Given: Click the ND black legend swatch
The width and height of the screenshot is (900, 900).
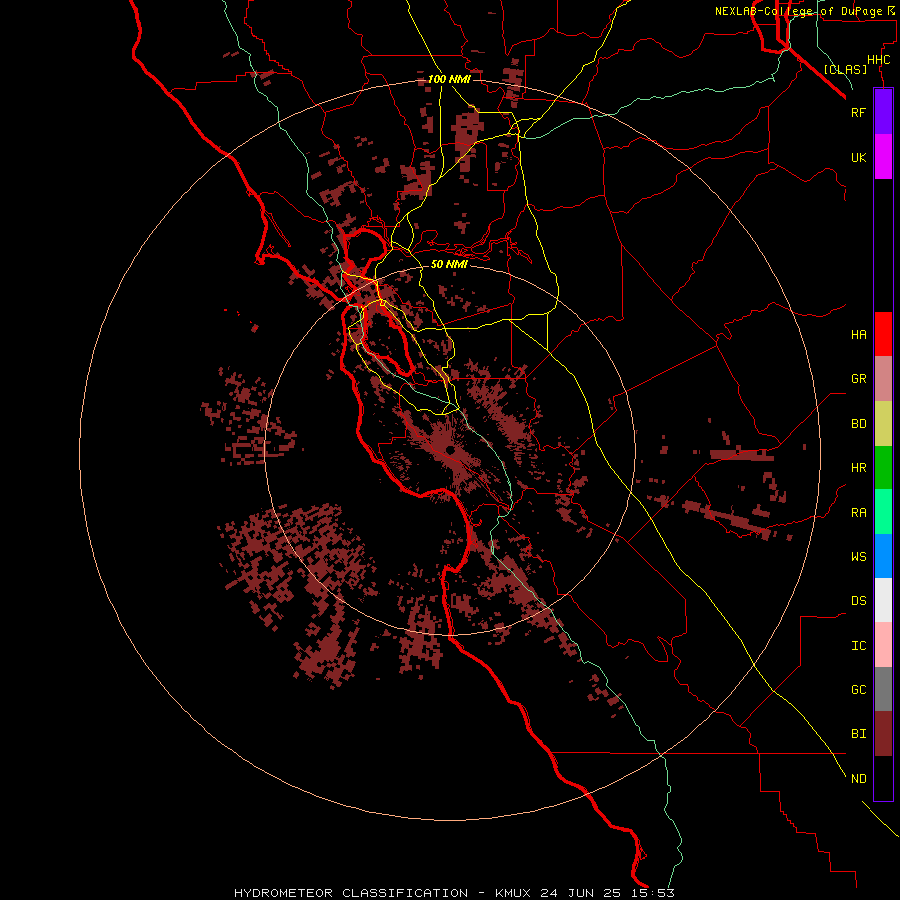Looking at the screenshot, I should click(883, 778).
